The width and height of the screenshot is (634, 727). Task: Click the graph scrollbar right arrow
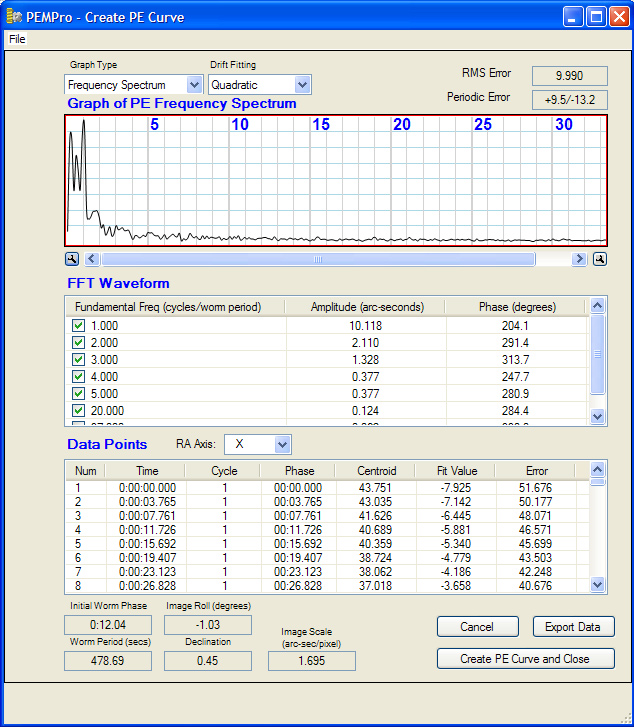(x=579, y=259)
